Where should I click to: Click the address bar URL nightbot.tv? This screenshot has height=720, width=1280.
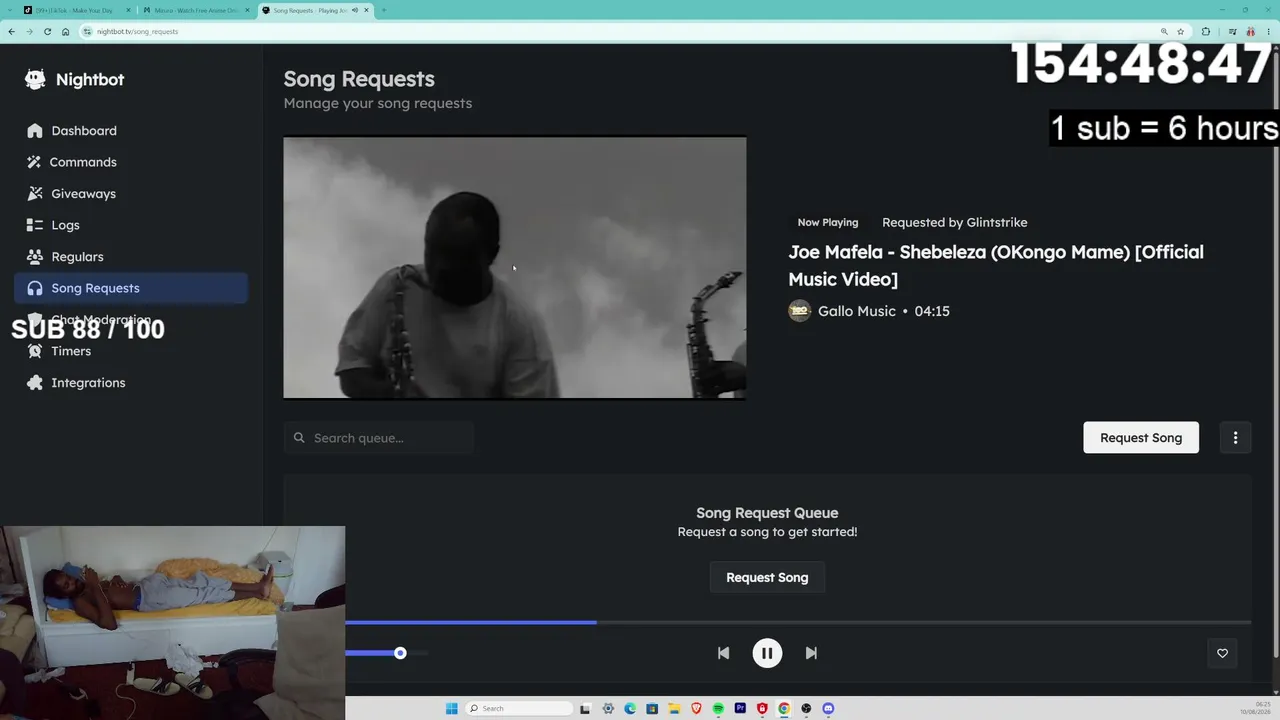click(x=138, y=32)
